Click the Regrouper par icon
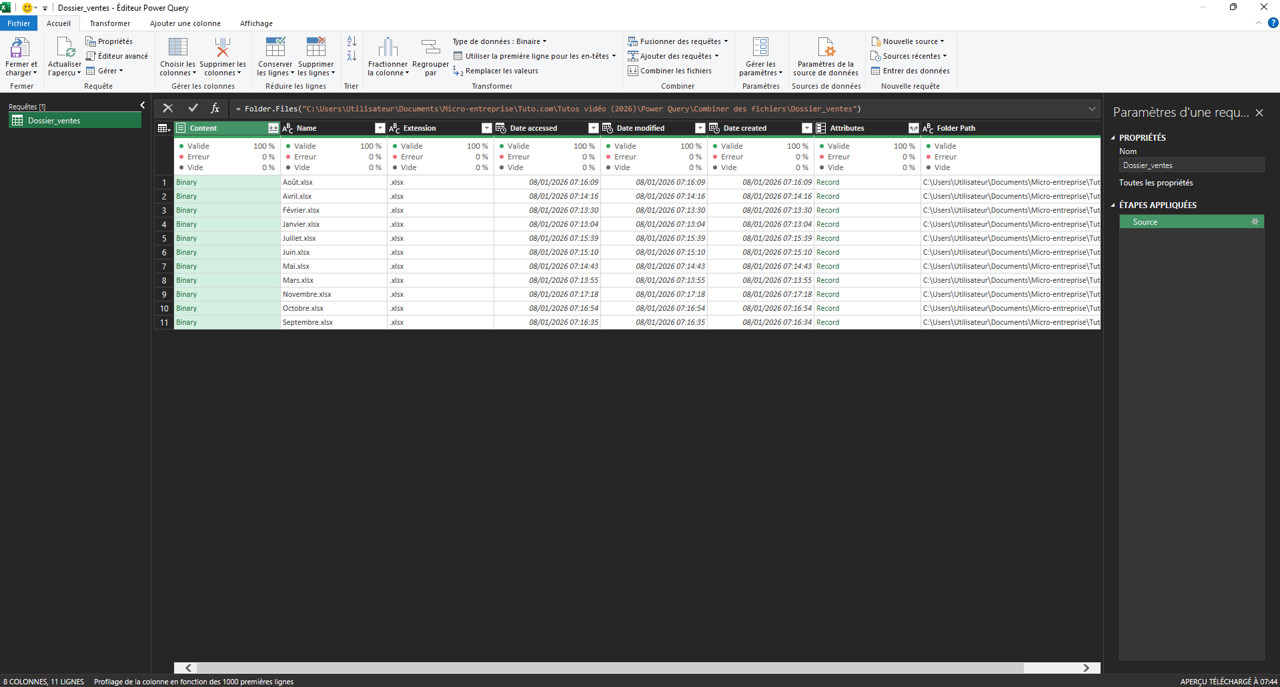Image resolution: width=1280 pixels, height=687 pixels. pyautogui.click(x=430, y=48)
